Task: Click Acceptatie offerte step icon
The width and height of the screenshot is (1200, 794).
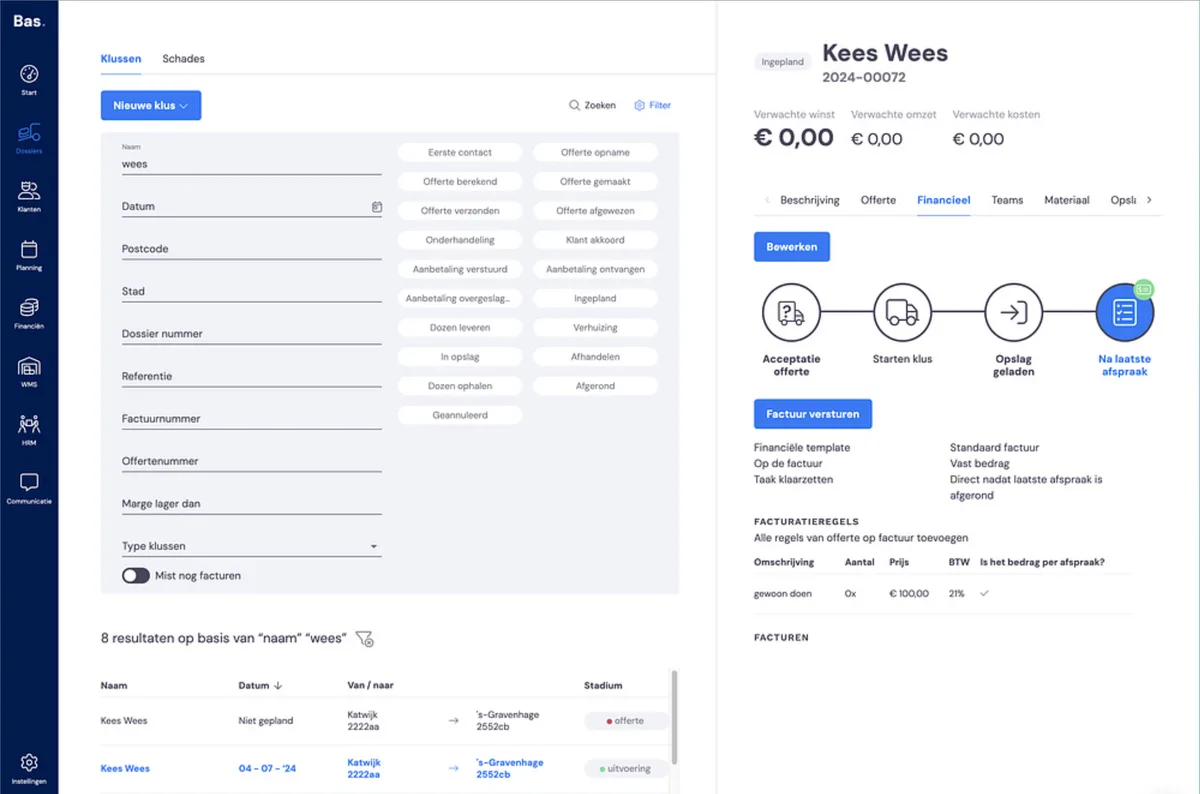Action: click(791, 313)
